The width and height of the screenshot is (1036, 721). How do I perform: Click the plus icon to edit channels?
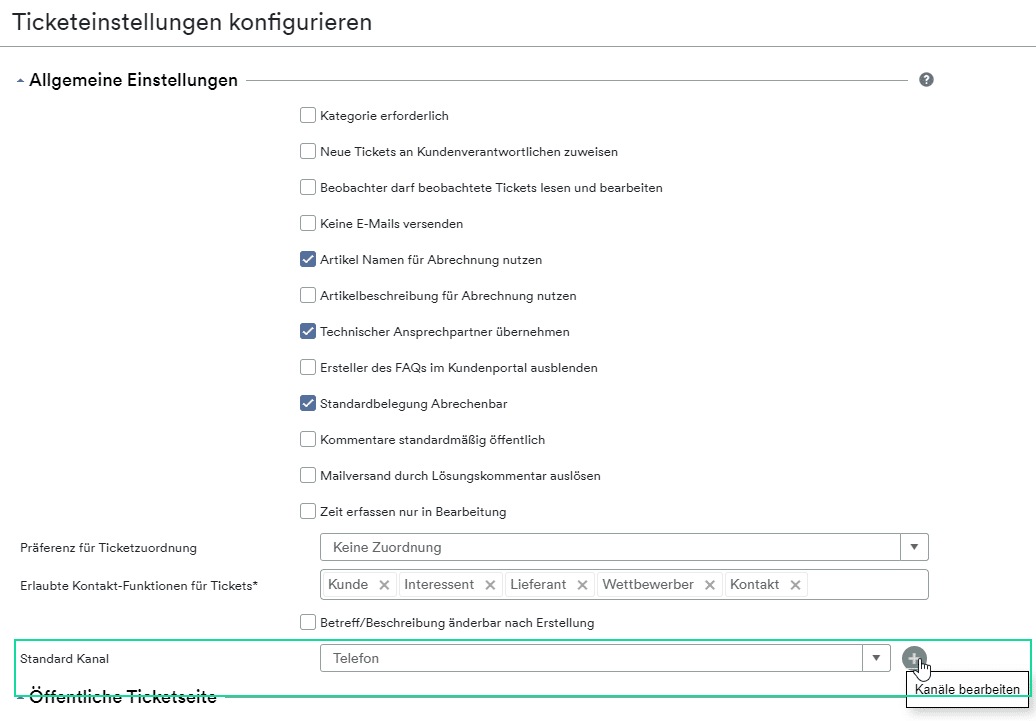point(914,658)
